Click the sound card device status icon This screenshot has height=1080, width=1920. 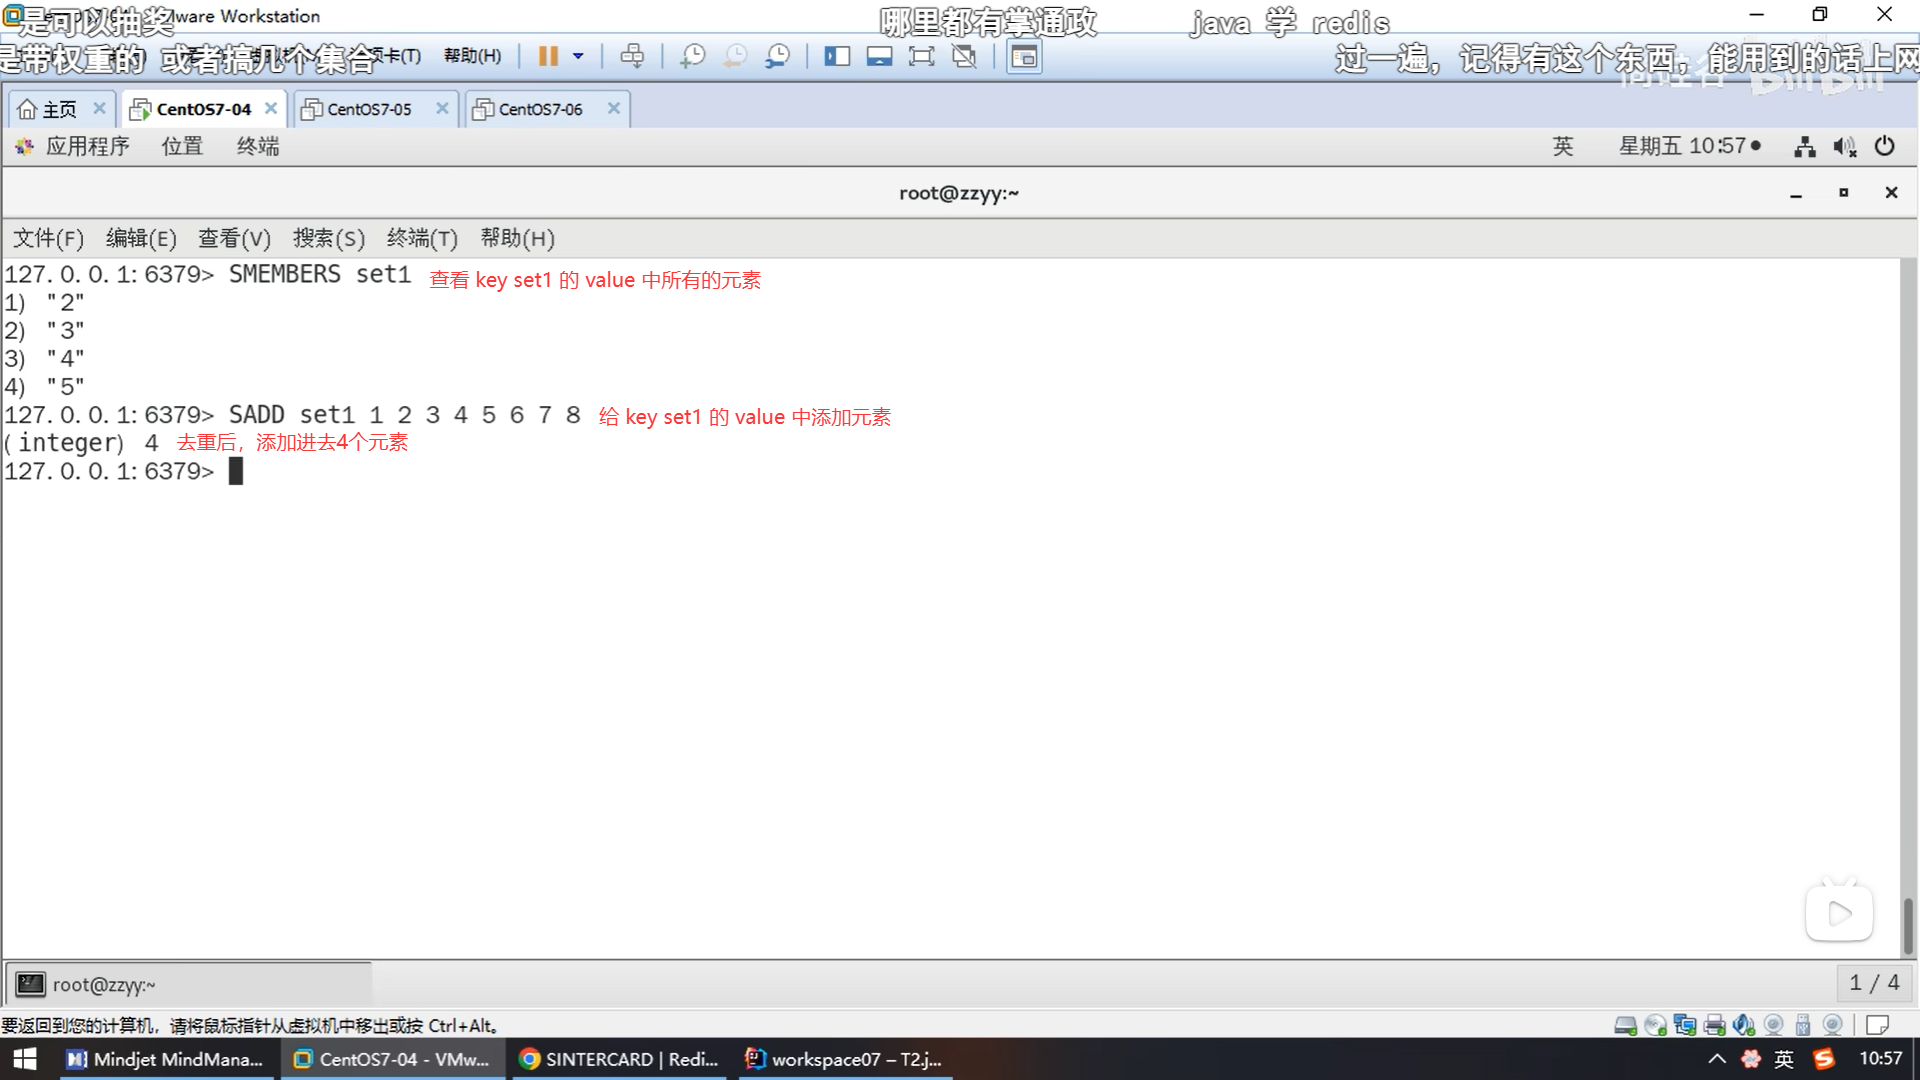pos(1744,1025)
